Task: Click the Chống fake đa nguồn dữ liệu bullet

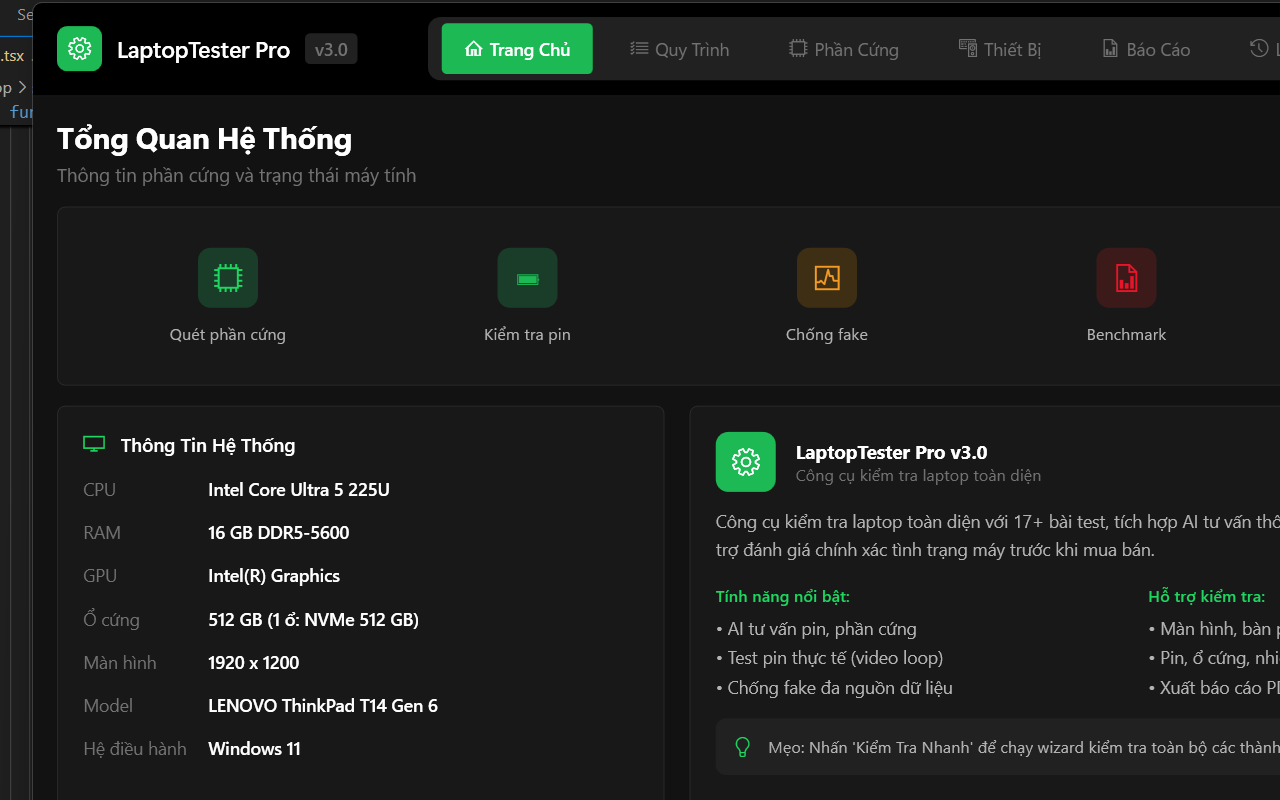Action: [835, 688]
